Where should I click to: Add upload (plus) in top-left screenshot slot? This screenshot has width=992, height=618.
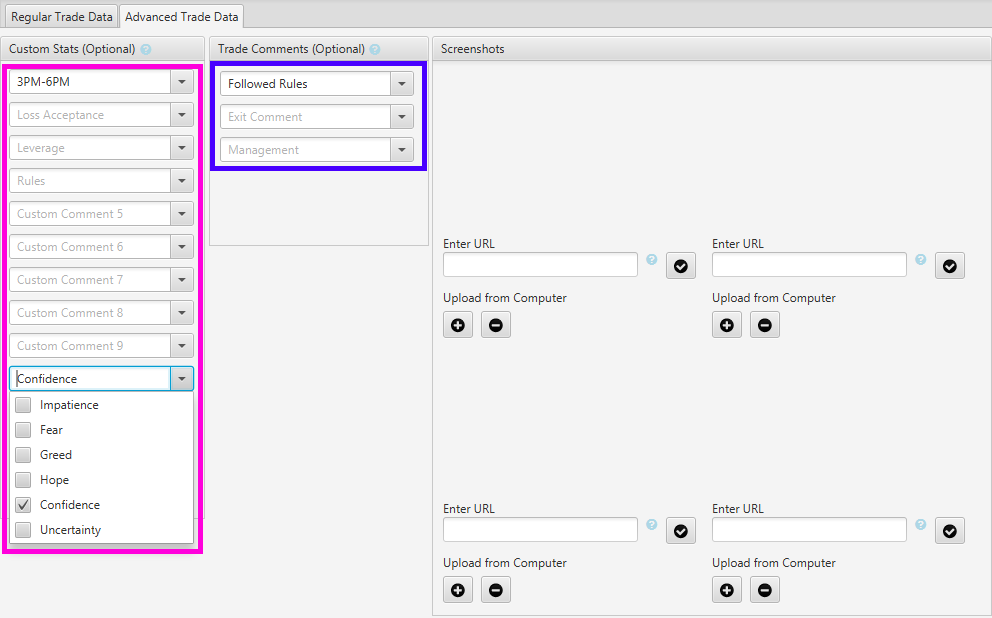click(458, 325)
